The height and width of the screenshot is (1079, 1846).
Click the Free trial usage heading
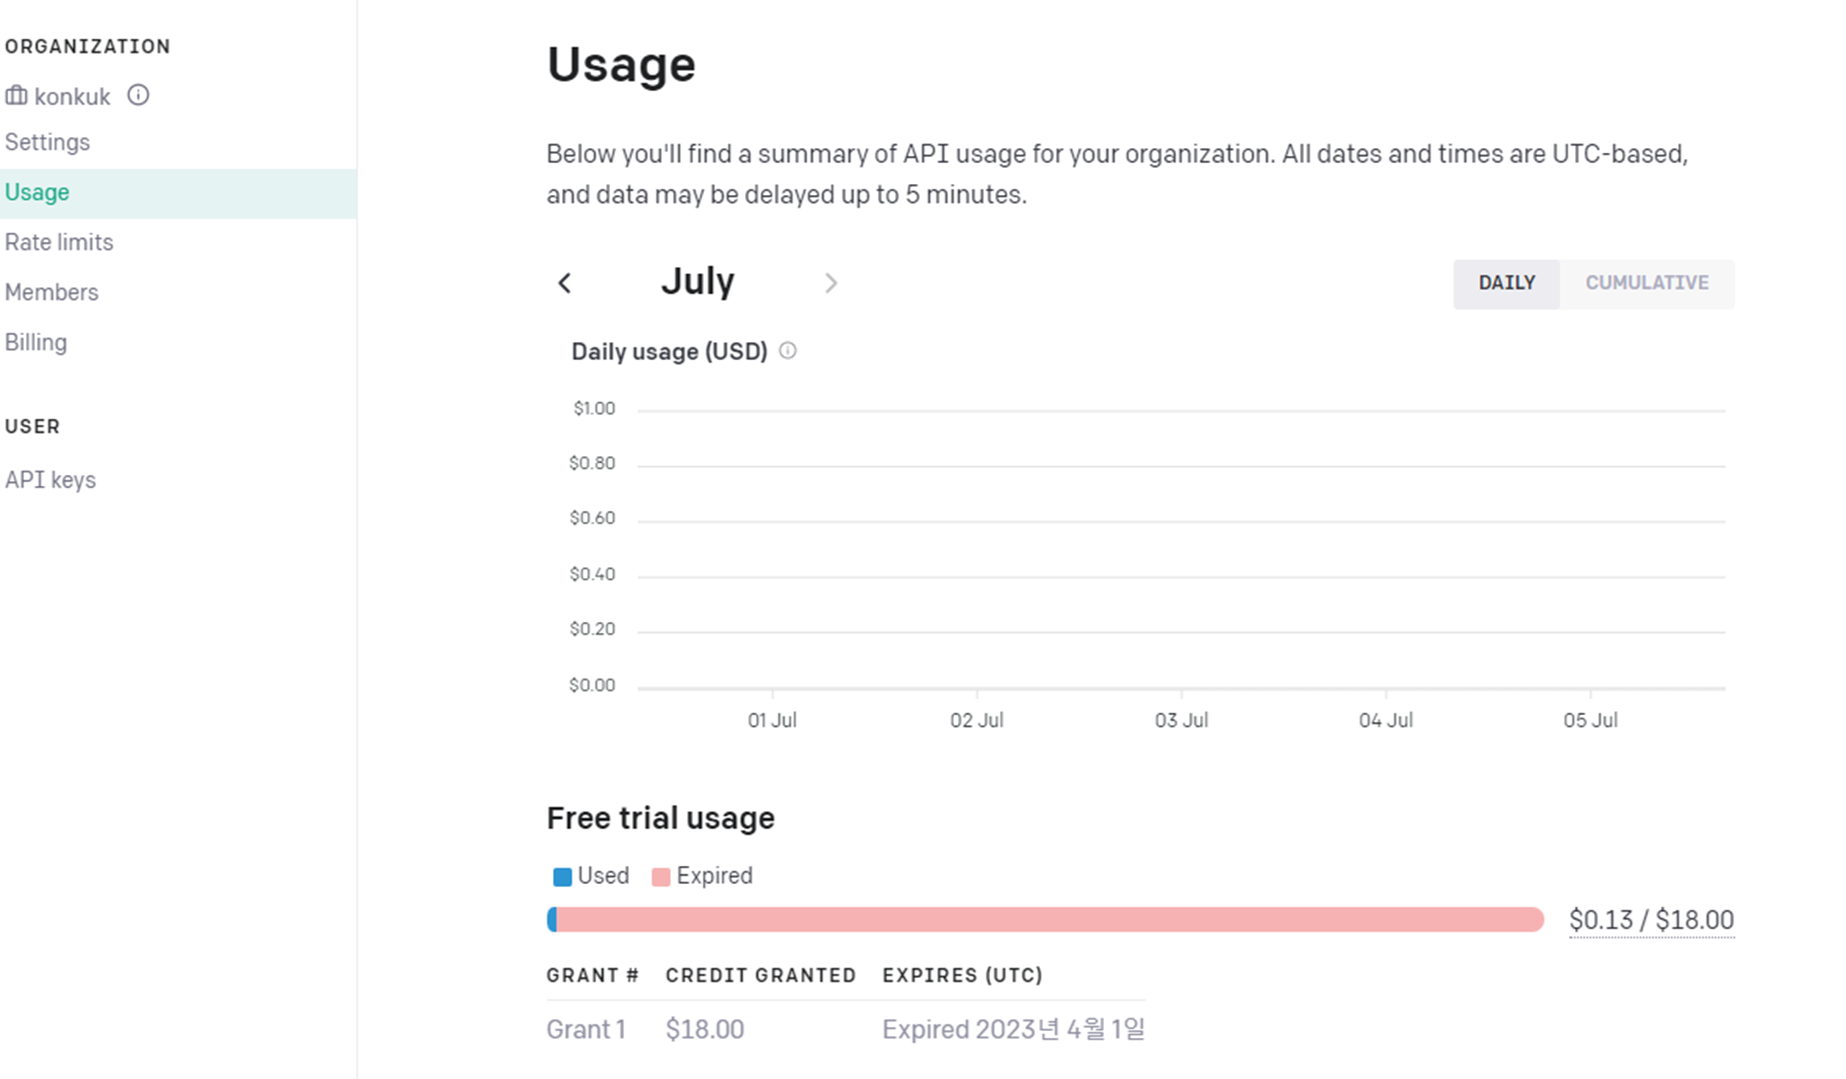pyautogui.click(x=660, y=818)
